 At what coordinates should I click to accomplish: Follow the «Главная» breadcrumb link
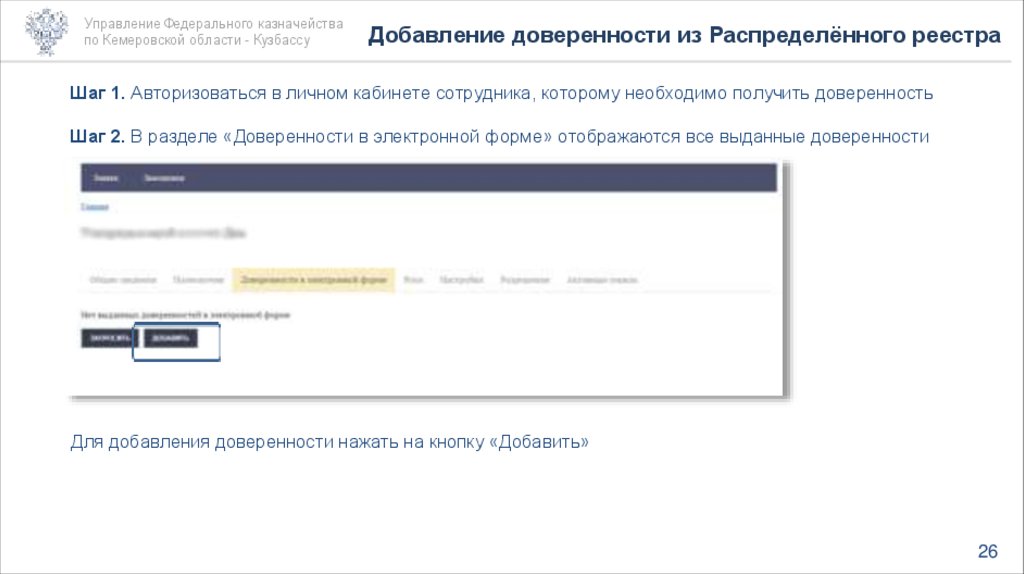pos(95,207)
